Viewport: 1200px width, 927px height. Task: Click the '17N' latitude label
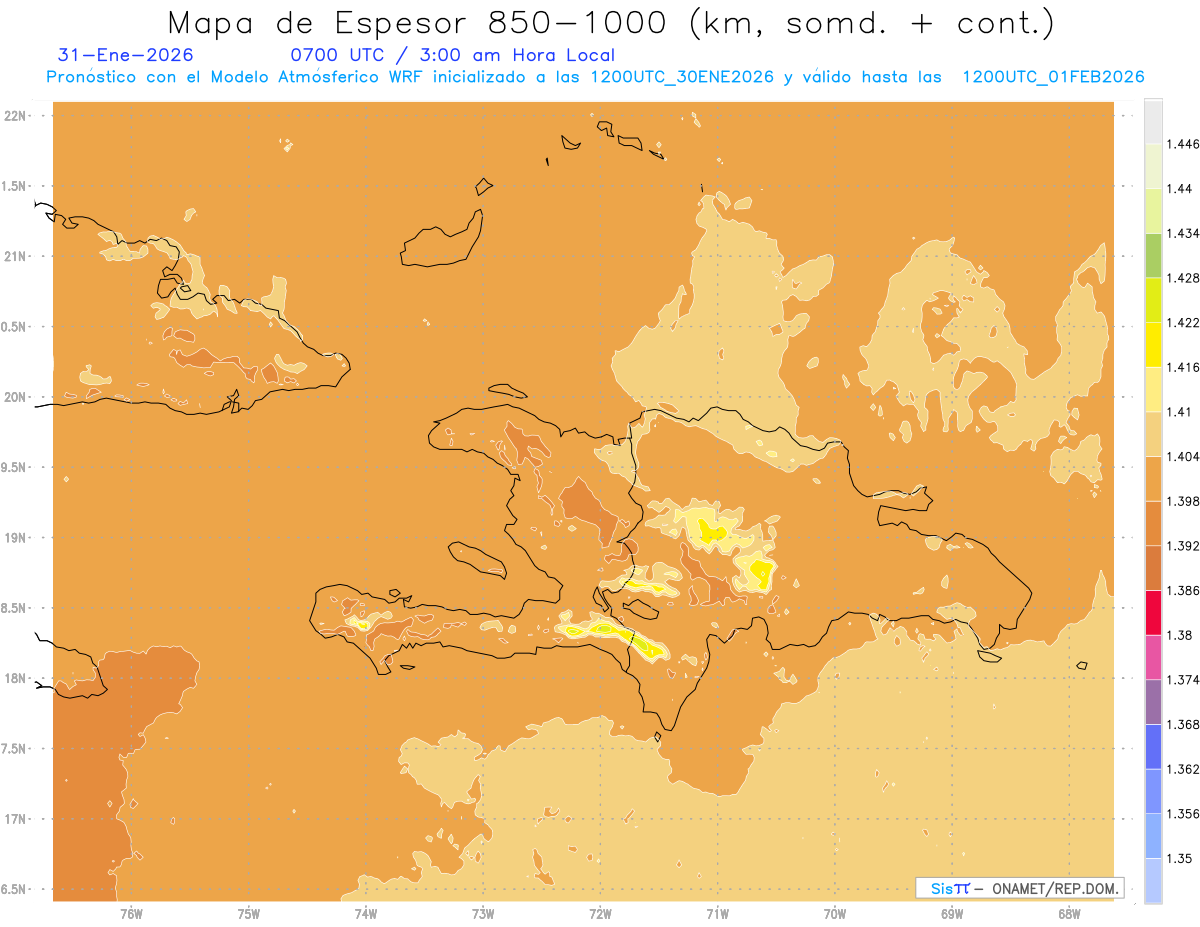[x=15, y=819]
